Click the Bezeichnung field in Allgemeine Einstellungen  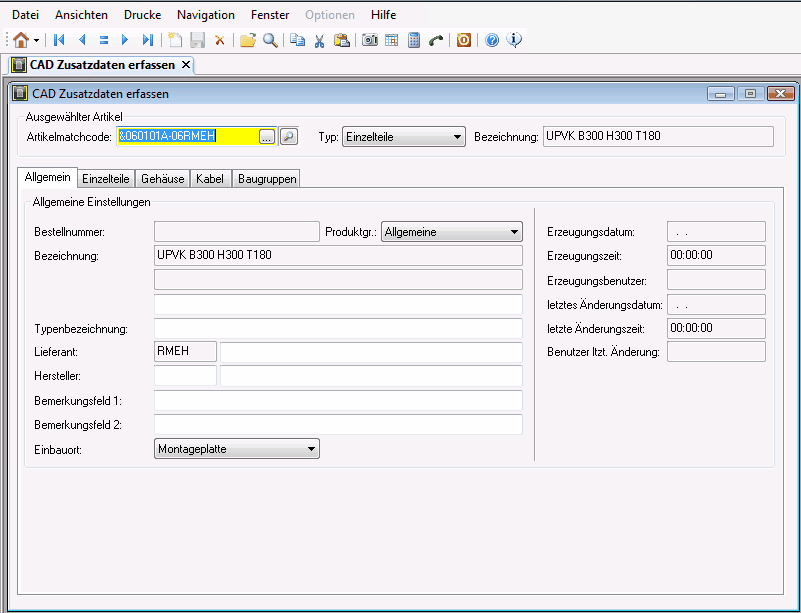[338, 255]
